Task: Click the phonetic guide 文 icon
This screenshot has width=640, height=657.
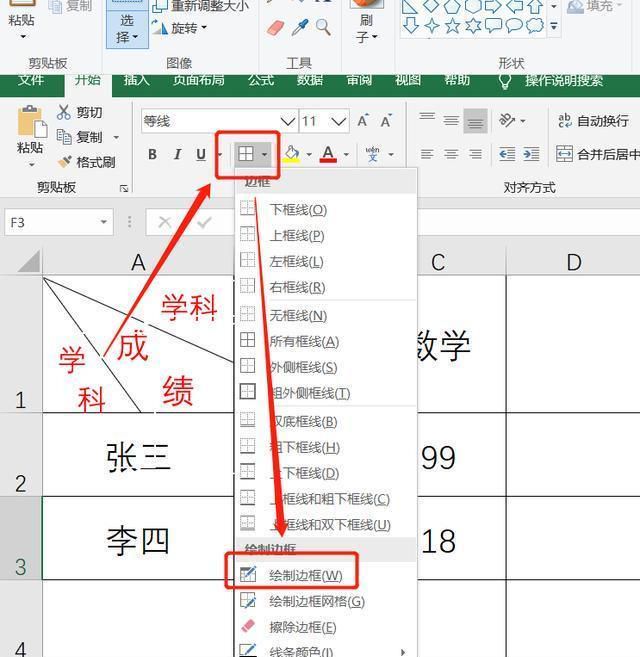Action: pos(372,154)
